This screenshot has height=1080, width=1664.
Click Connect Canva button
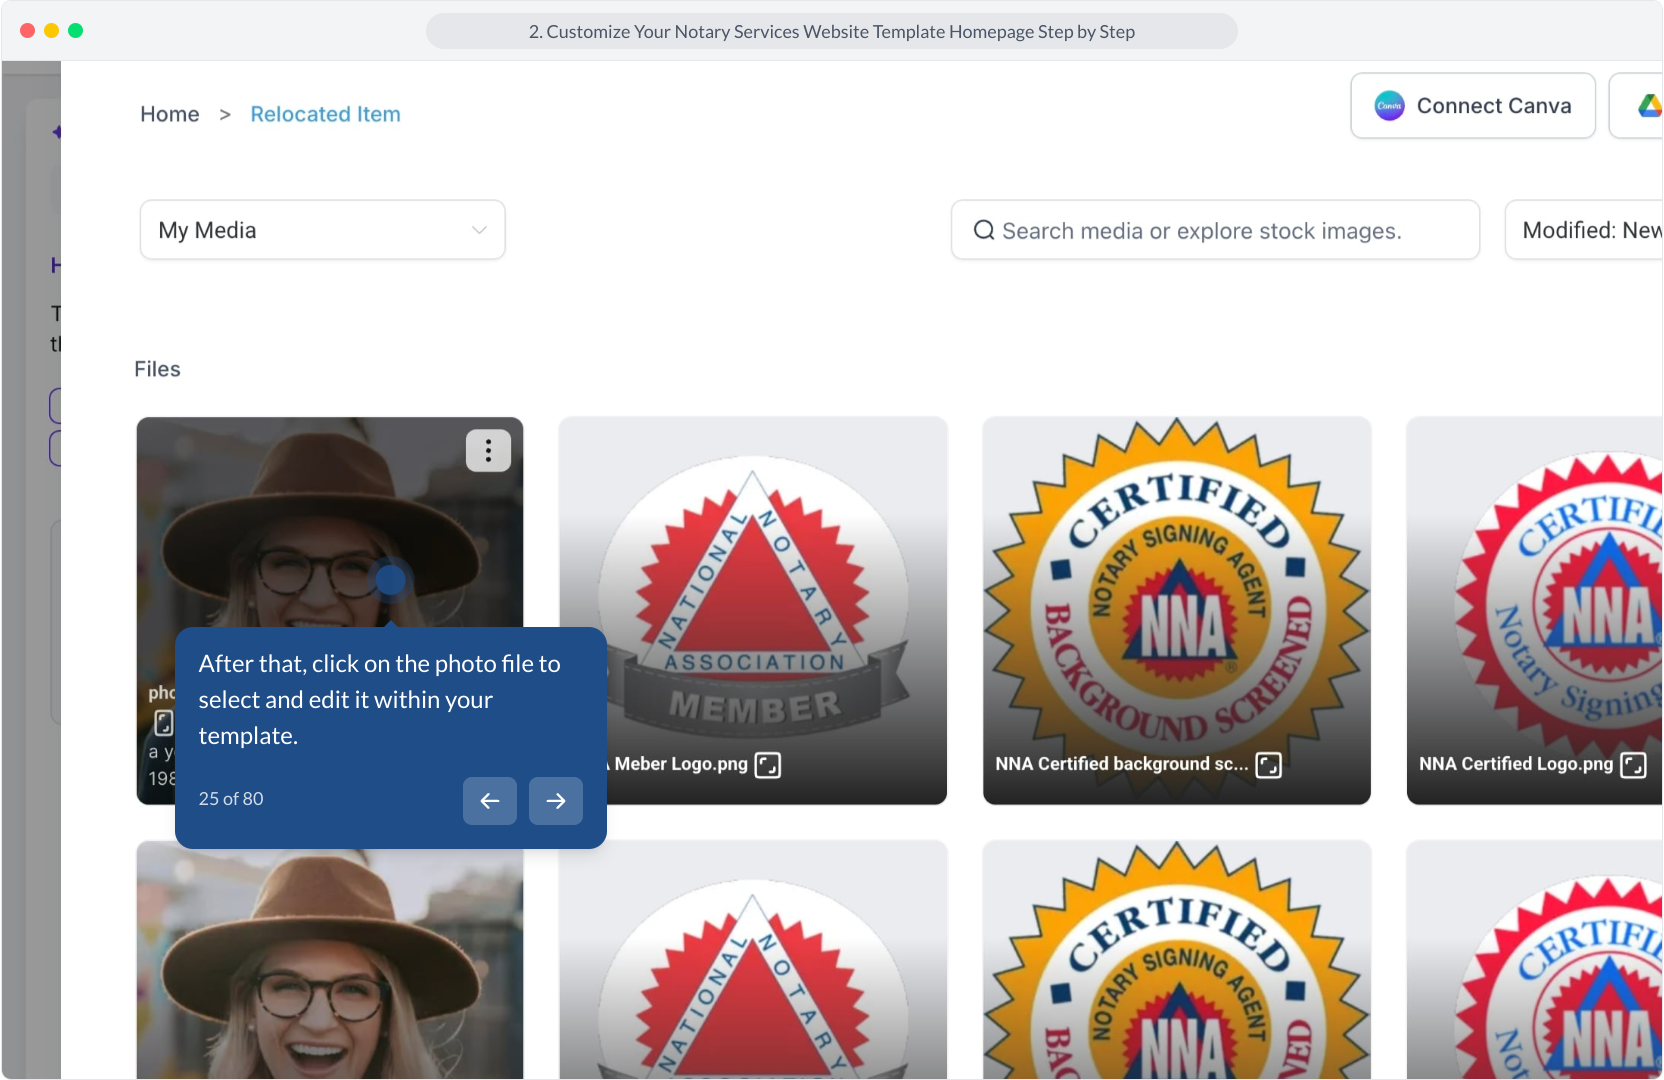point(1473,106)
